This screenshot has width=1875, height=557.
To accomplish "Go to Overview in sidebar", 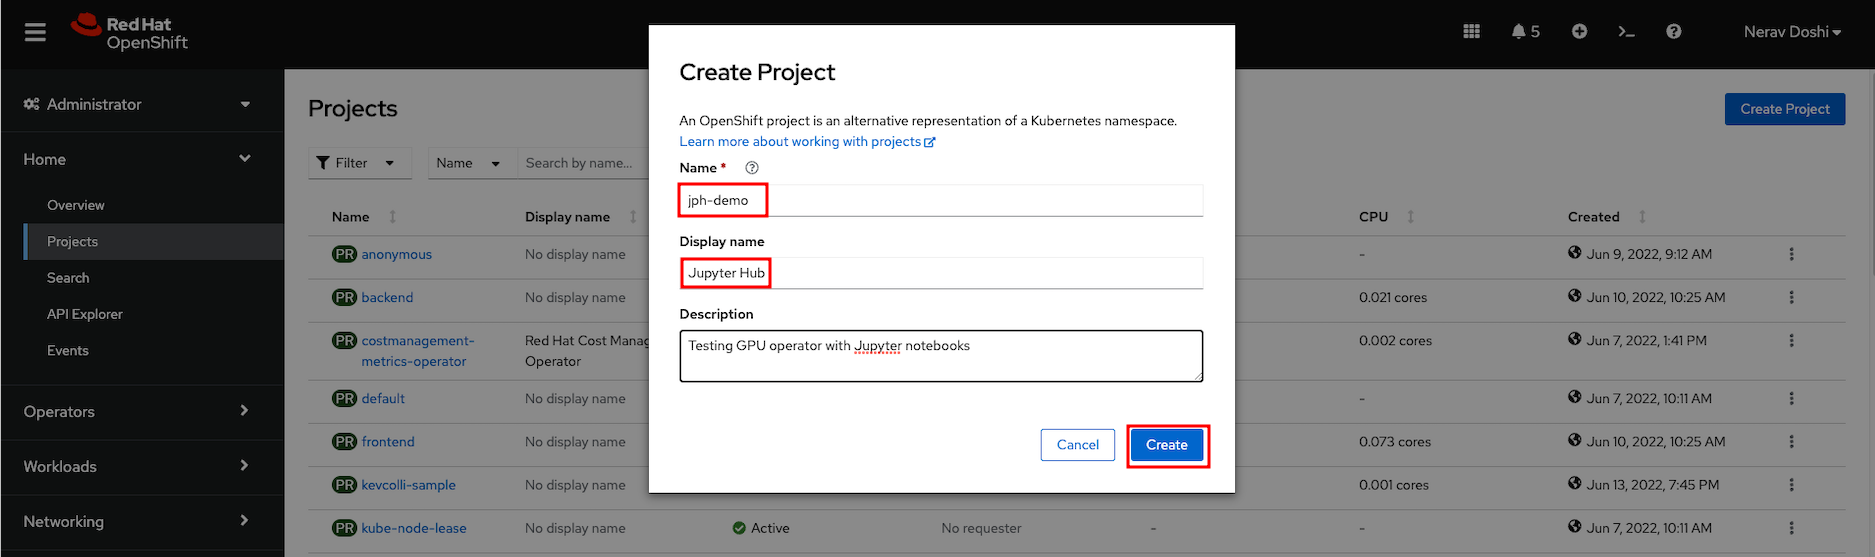I will coord(76,205).
